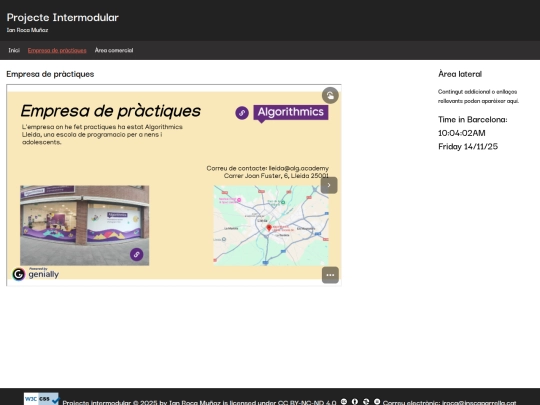Click the 'Time in Barcelona:' label
540x405 pixels.
472,120
